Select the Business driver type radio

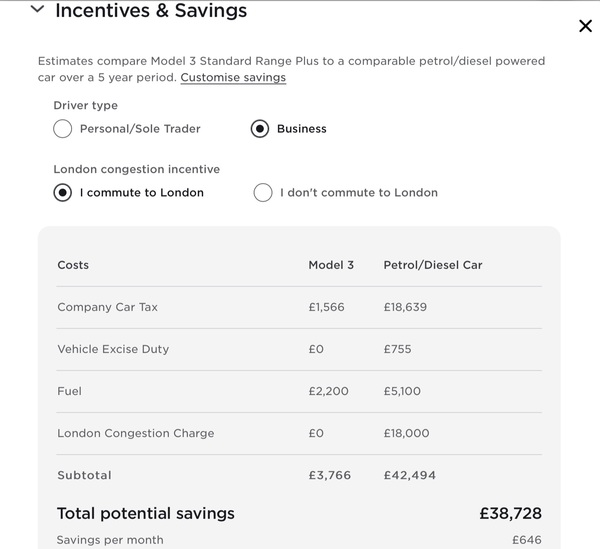[x=260, y=129]
